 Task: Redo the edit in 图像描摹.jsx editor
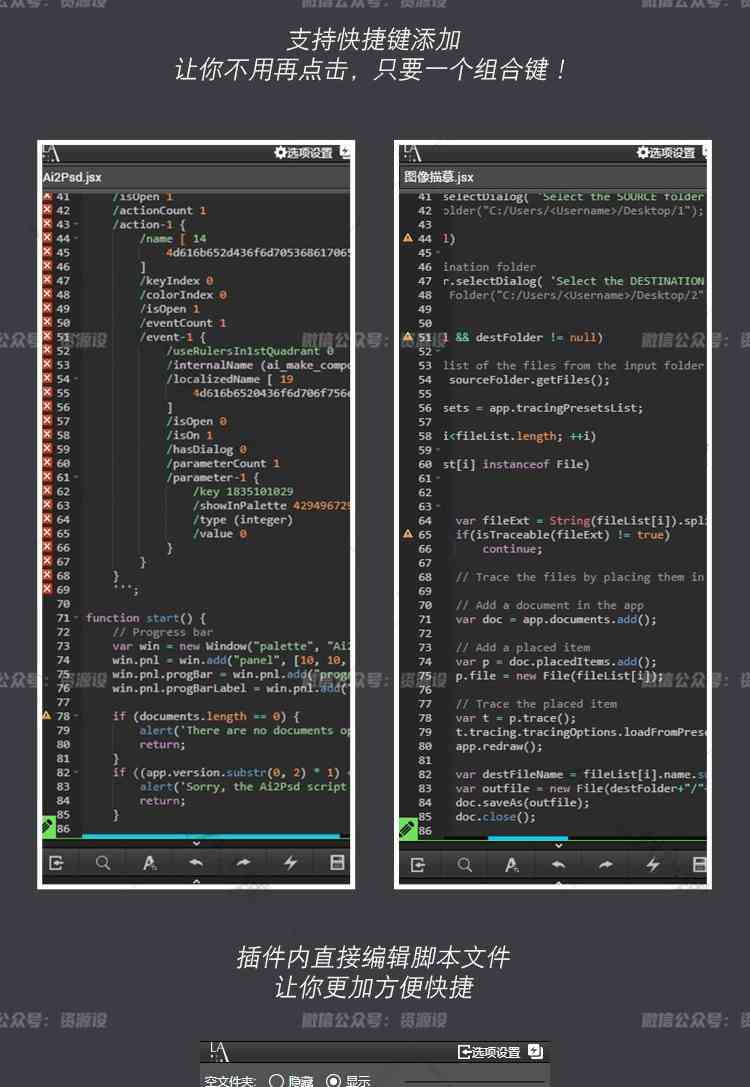pos(606,865)
